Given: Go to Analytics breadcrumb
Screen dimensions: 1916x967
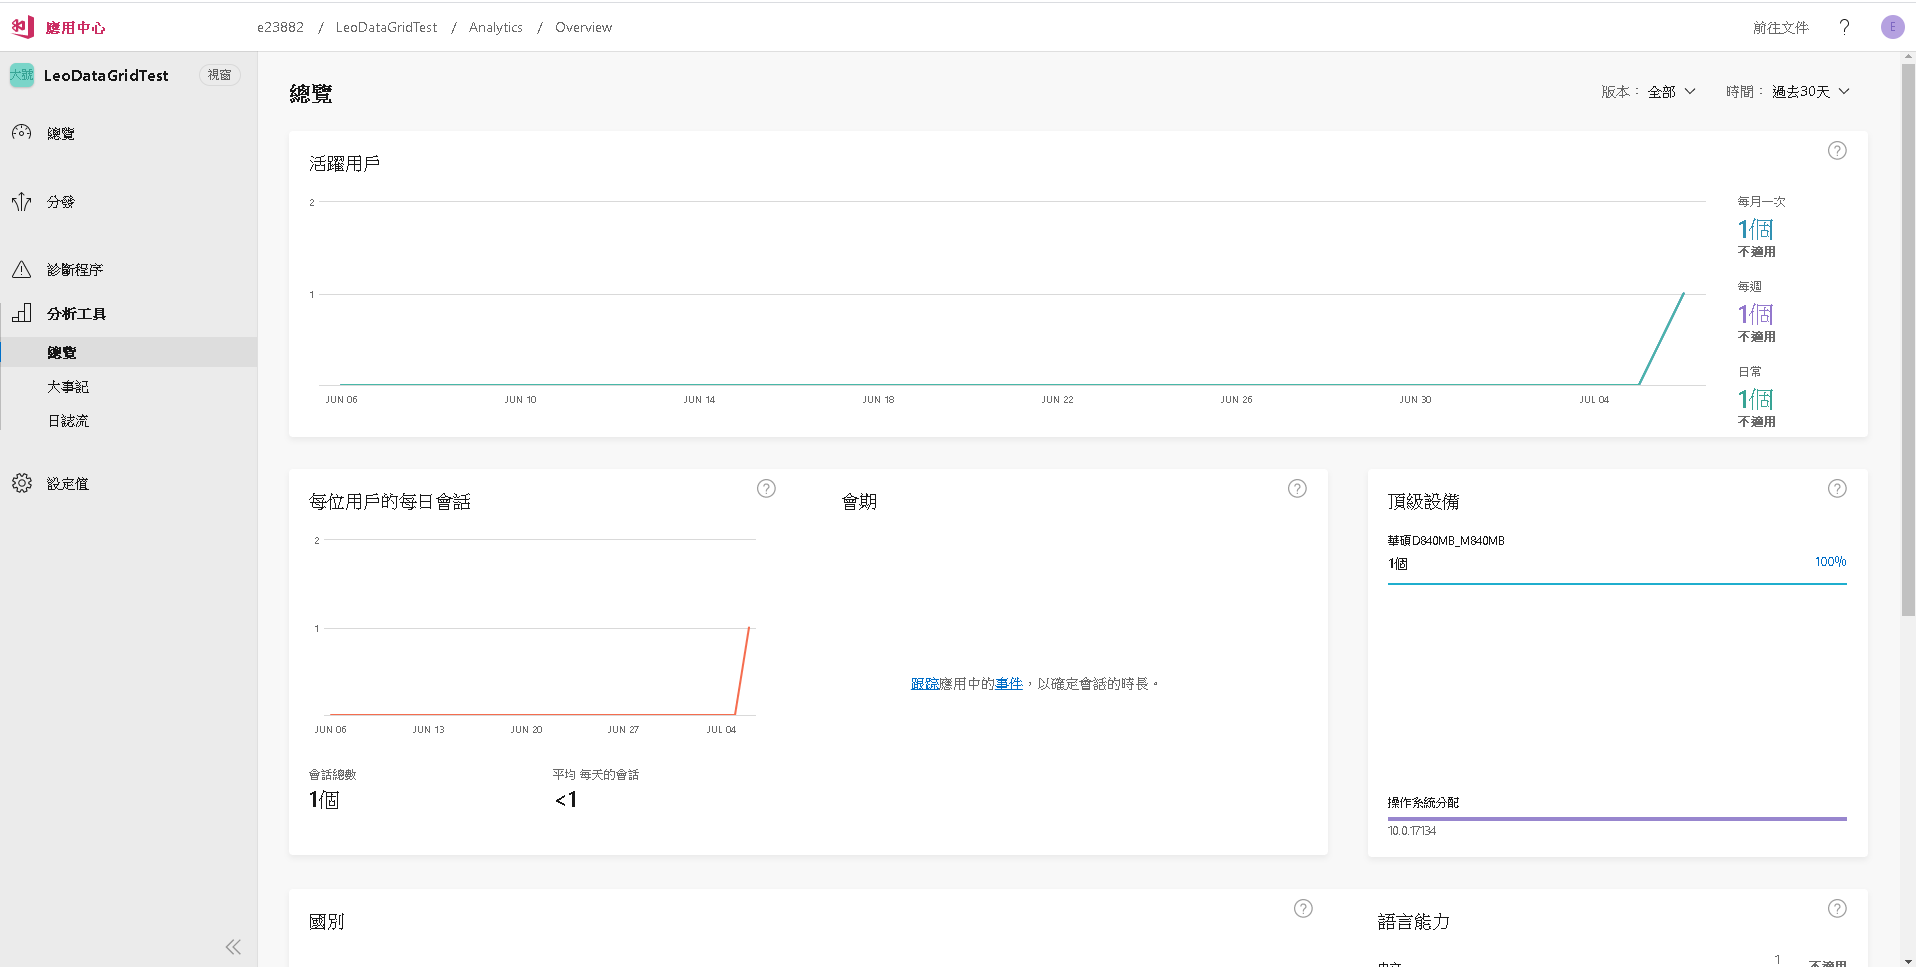Looking at the screenshot, I should coord(495,27).
